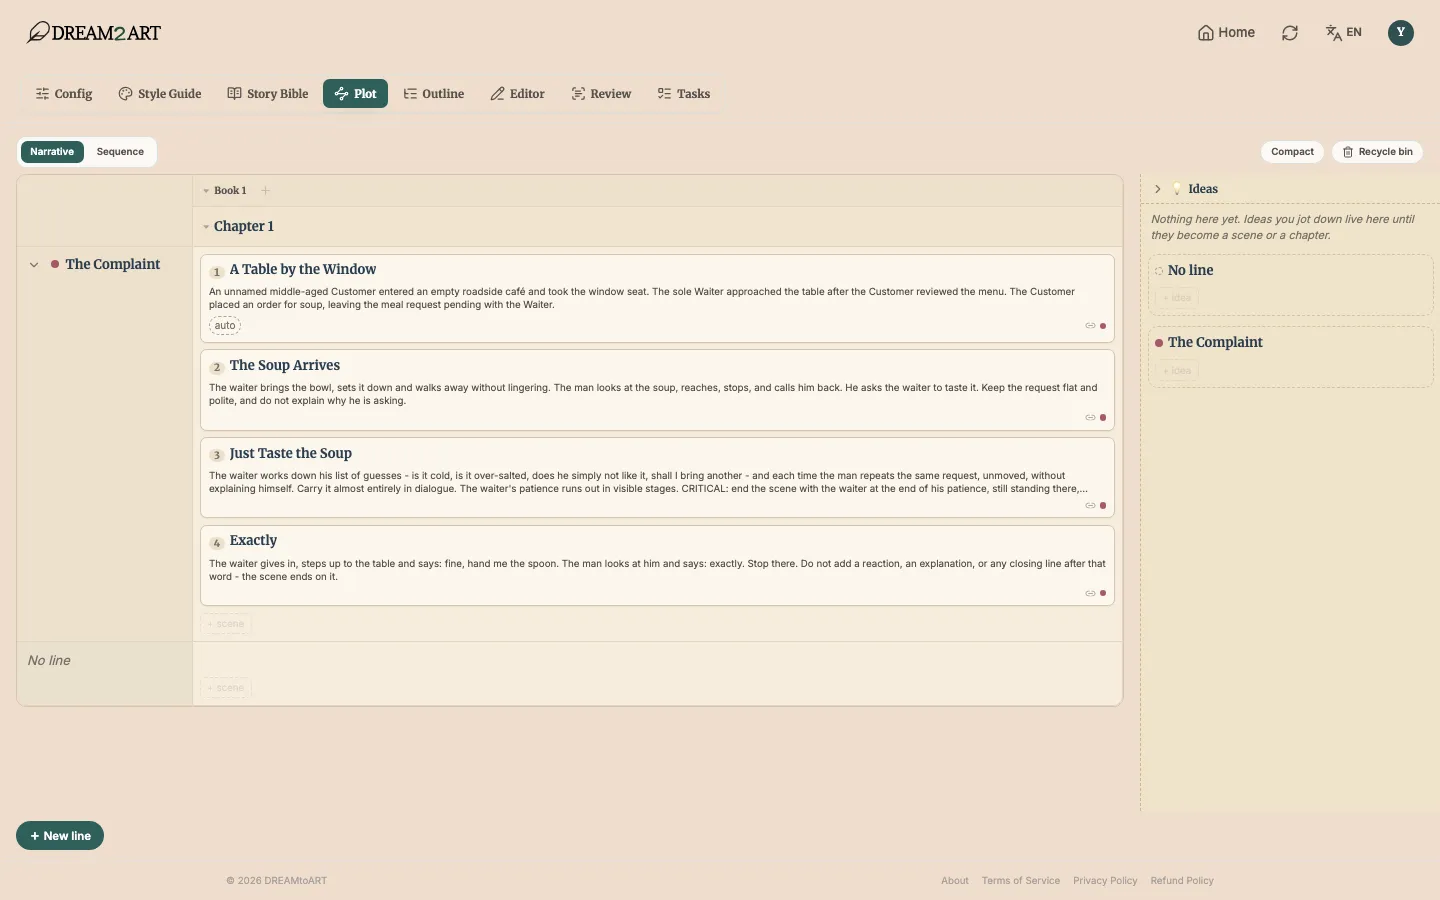1440x900 pixels.
Task: Open the Story Bible tab
Action: [x=268, y=94]
